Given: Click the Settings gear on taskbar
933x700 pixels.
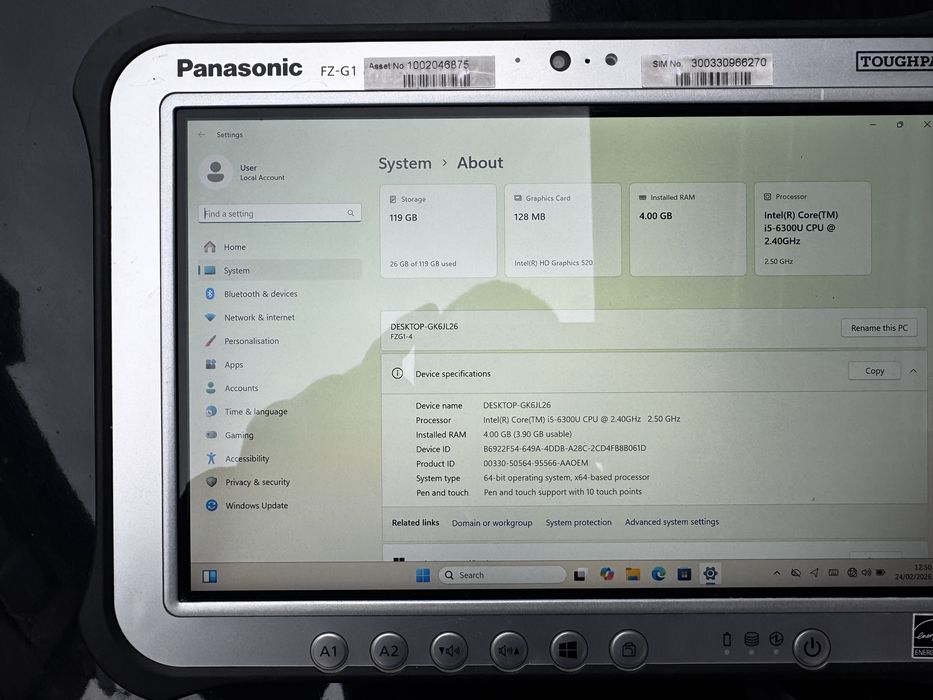Looking at the screenshot, I should click(x=710, y=574).
